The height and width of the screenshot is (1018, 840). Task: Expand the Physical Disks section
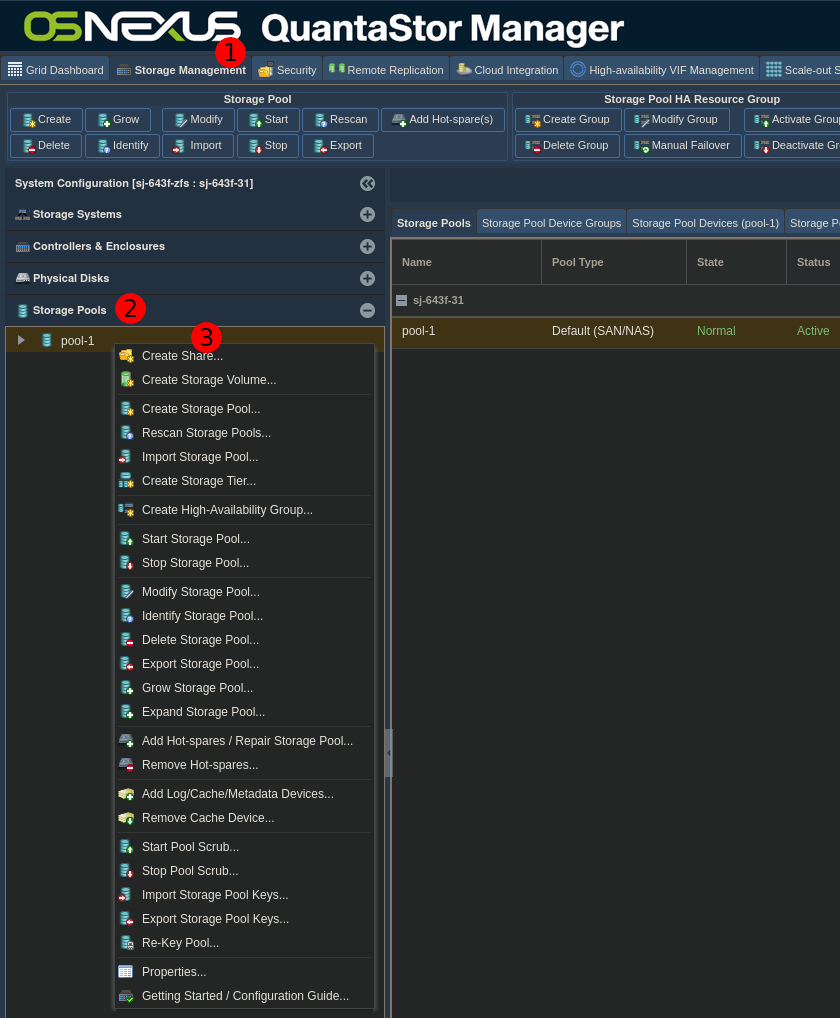coord(367,278)
